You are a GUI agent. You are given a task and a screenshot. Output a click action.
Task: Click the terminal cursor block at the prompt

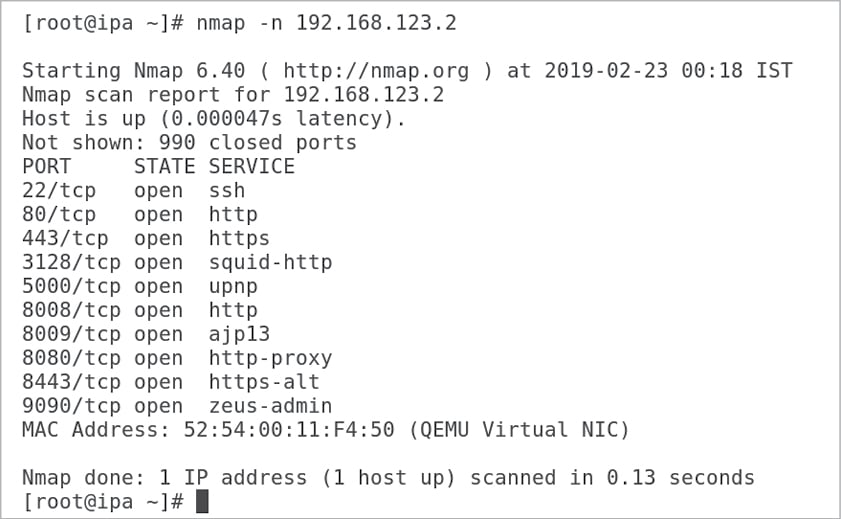(202, 501)
